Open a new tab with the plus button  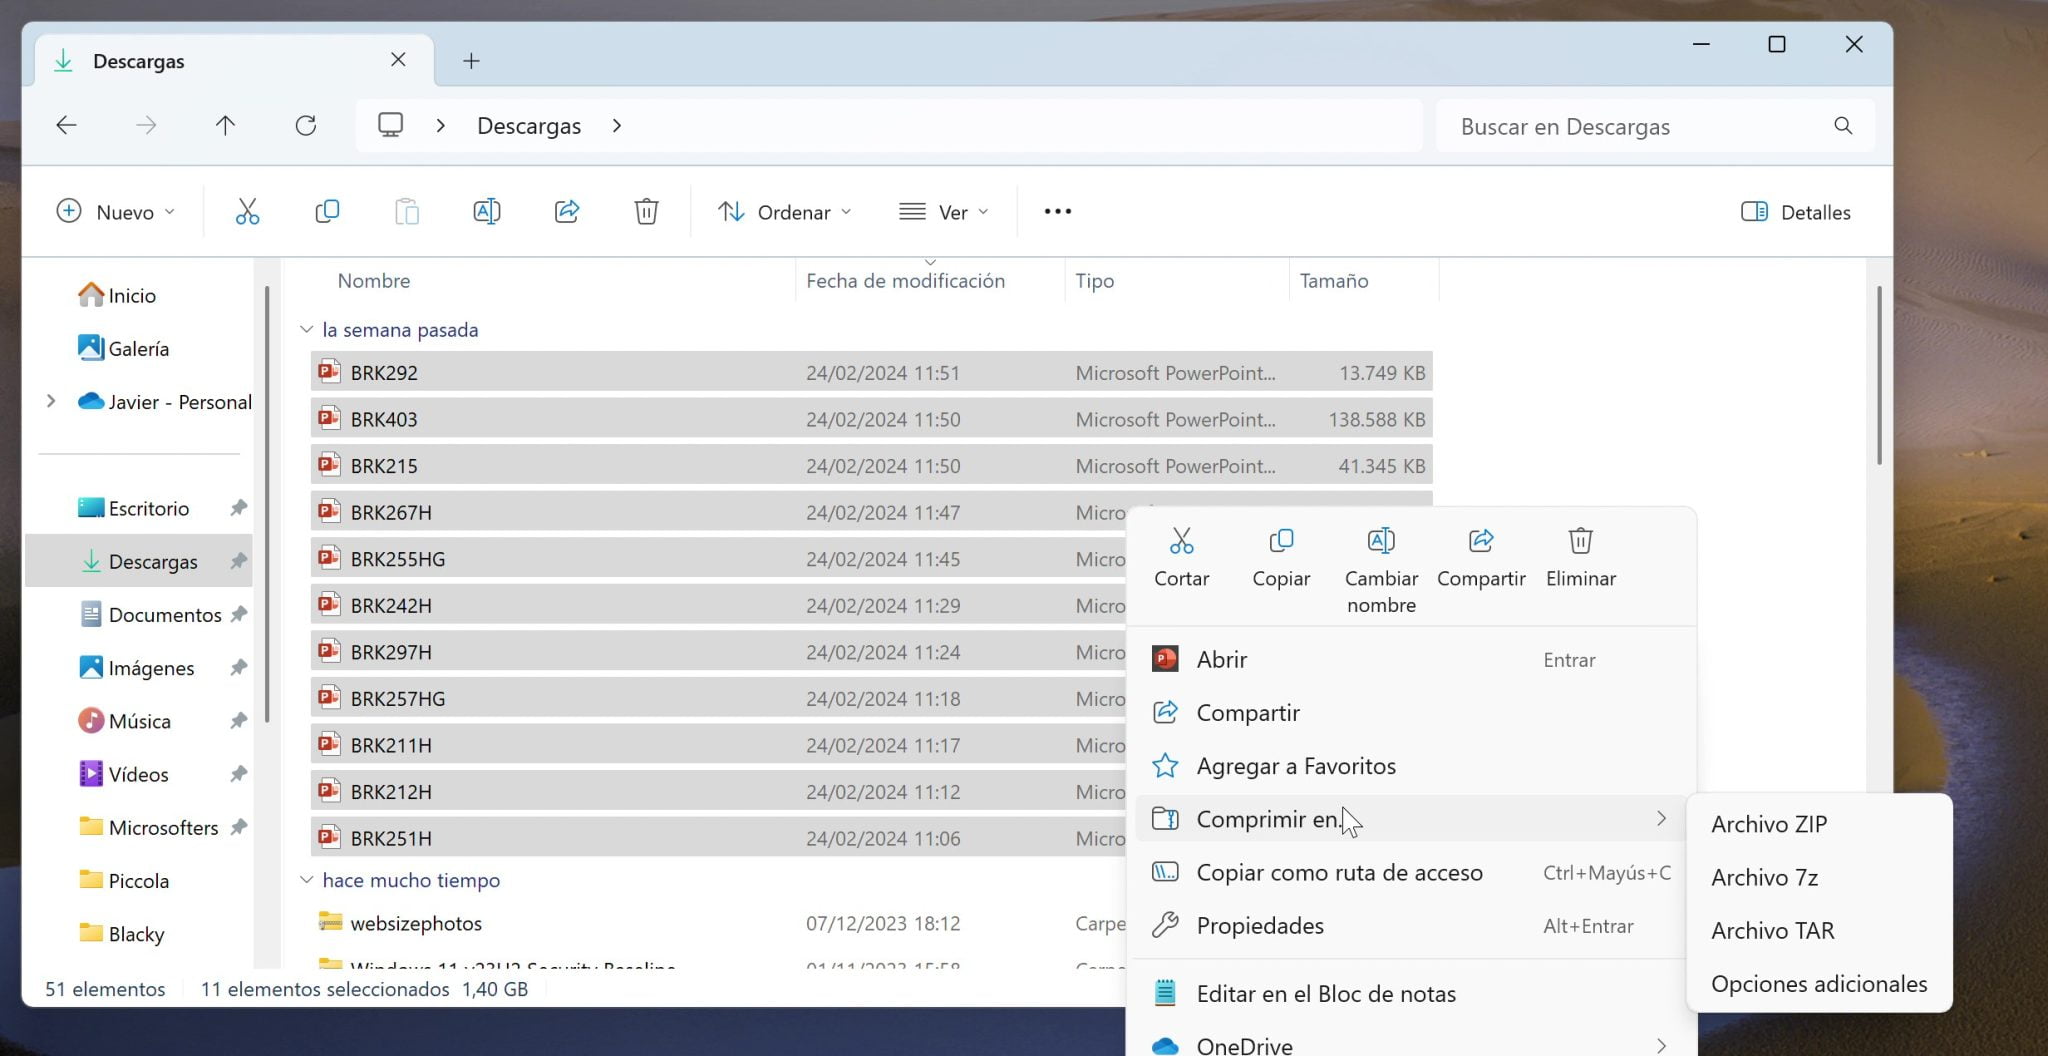tap(471, 60)
